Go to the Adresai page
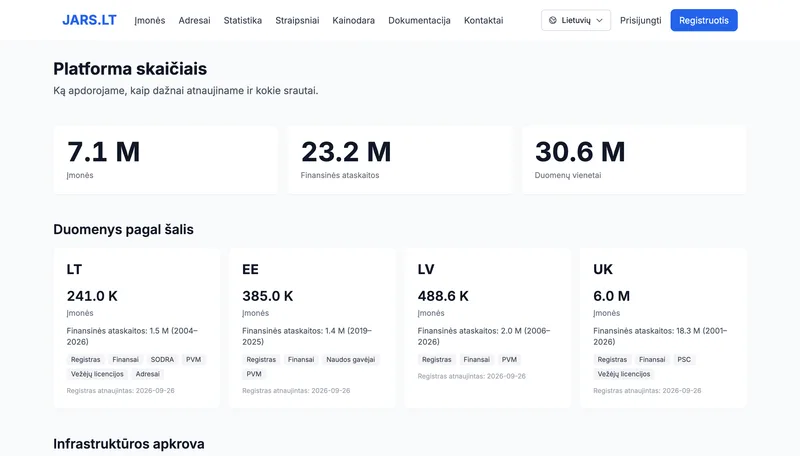 coord(194,20)
